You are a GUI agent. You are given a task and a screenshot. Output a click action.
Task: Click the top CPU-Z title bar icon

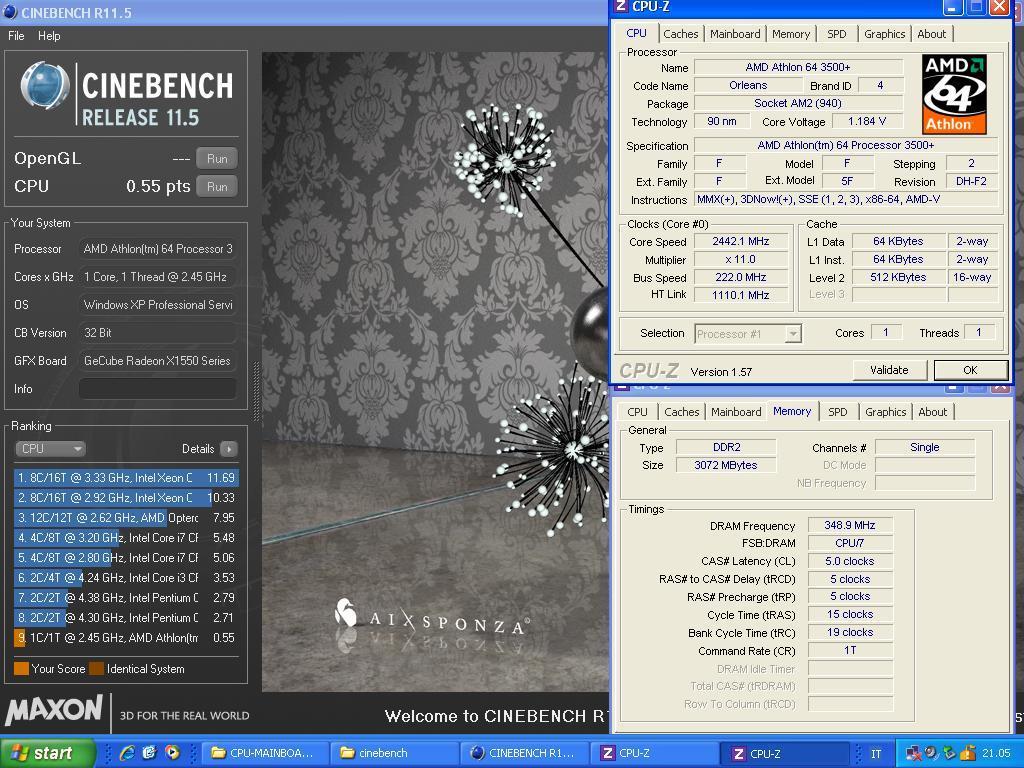pyautogui.click(x=622, y=7)
